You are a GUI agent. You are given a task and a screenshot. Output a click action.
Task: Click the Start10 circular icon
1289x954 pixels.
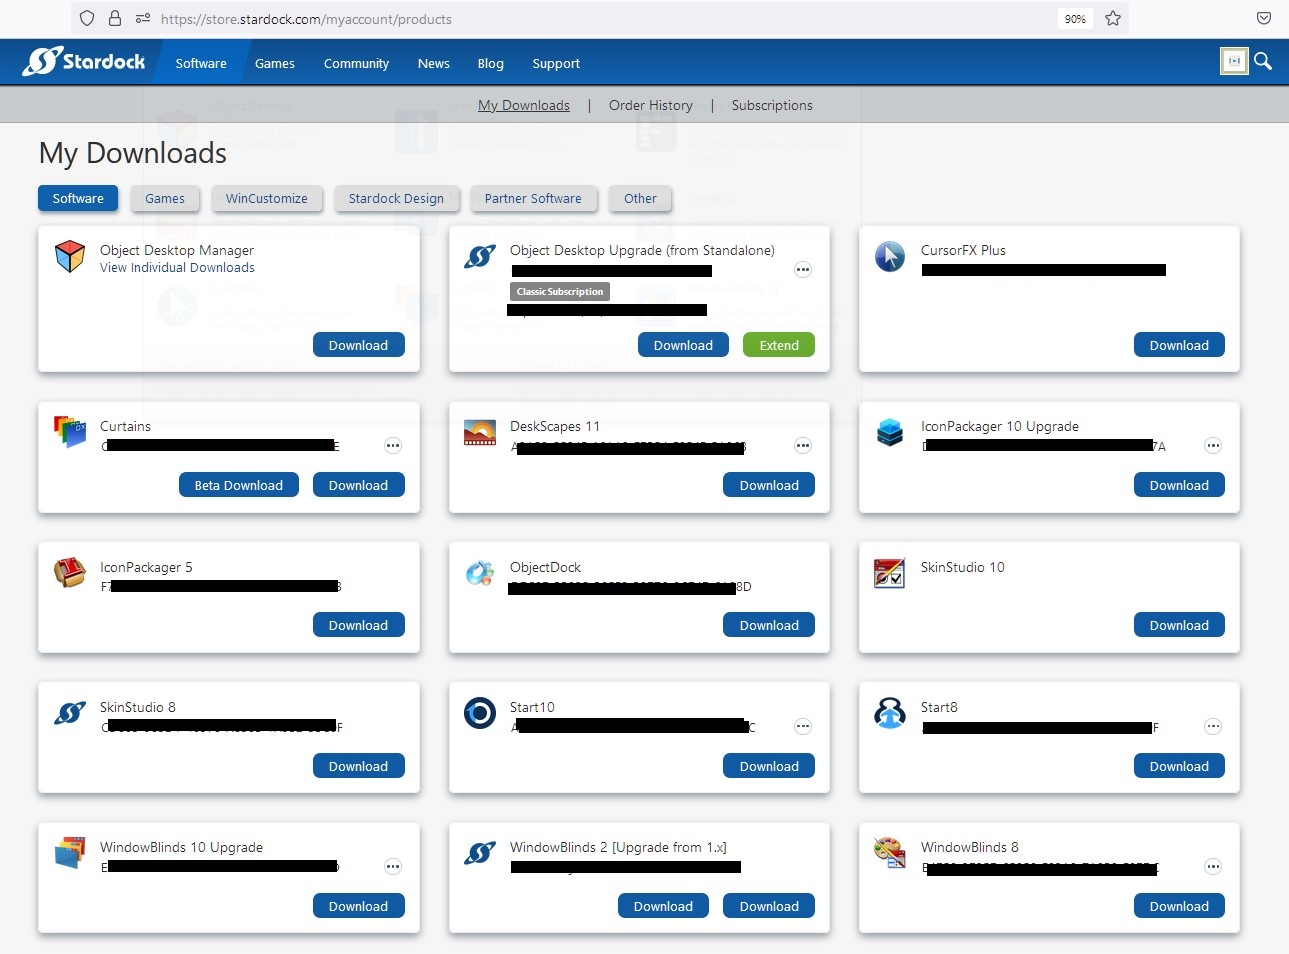click(480, 713)
